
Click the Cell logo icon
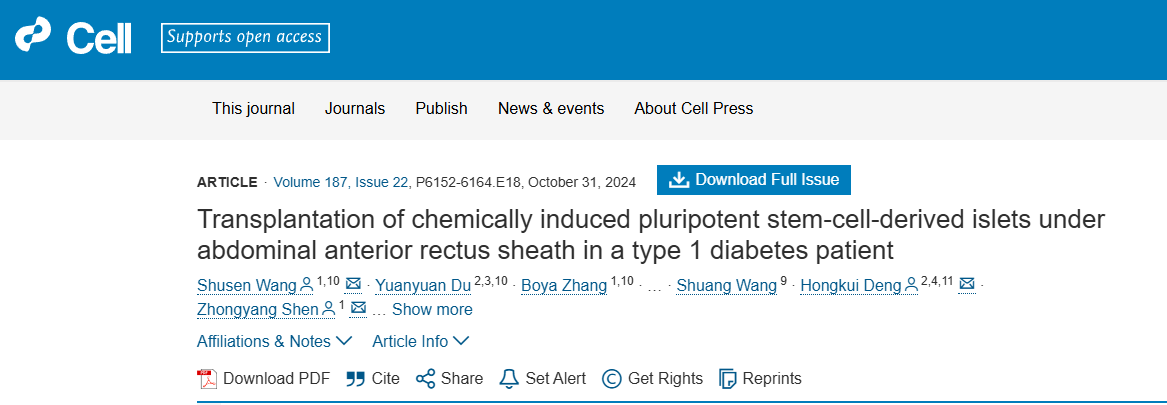coord(32,37)
